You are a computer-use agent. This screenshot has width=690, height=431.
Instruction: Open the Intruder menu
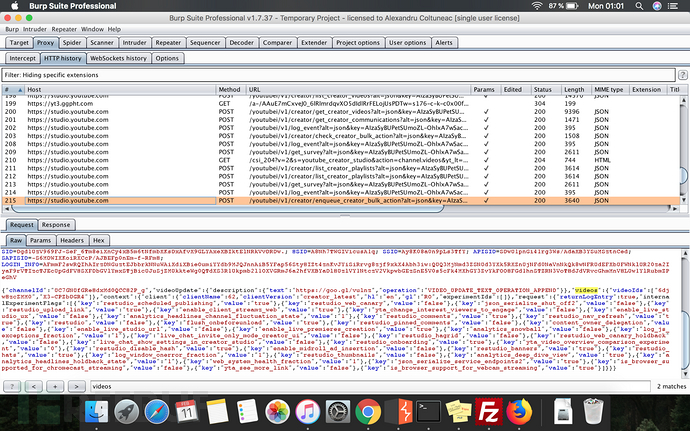(x=35, y=29)
